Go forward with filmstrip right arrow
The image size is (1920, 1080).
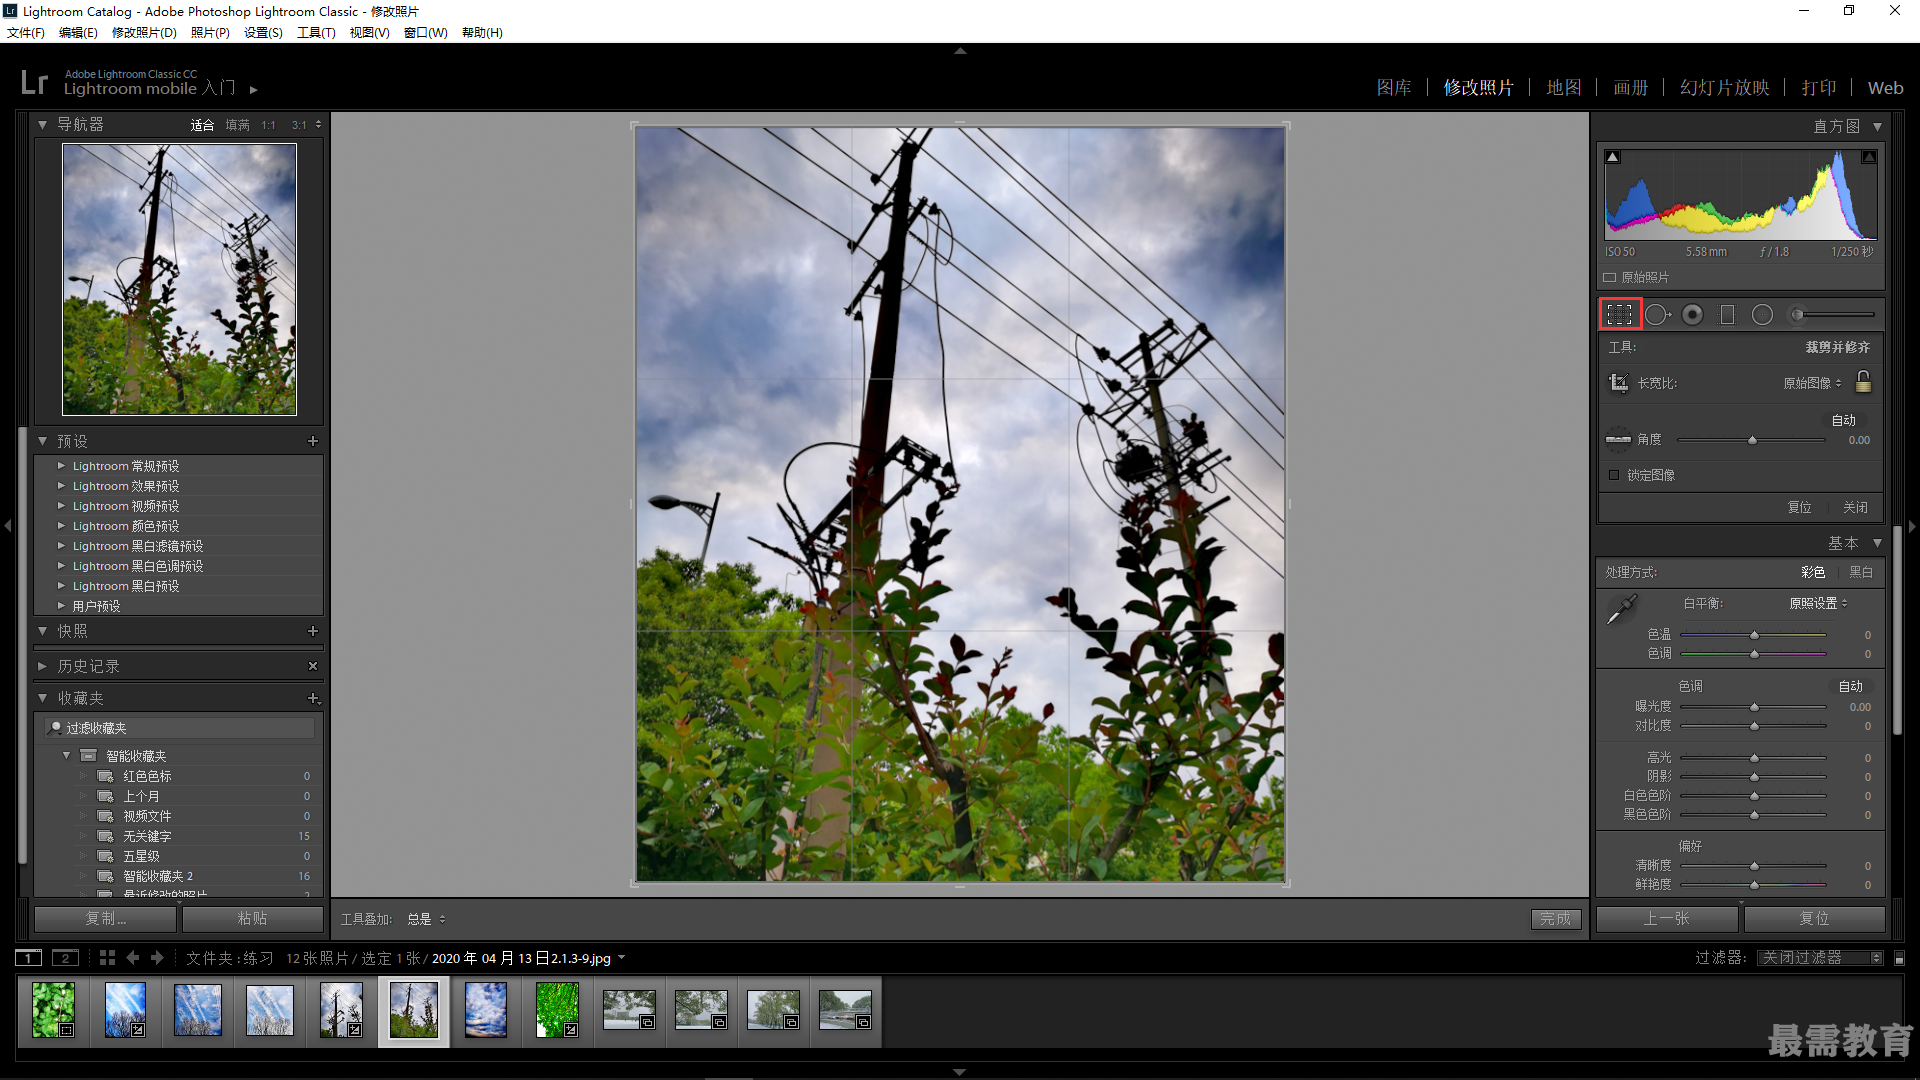point(157,958)
